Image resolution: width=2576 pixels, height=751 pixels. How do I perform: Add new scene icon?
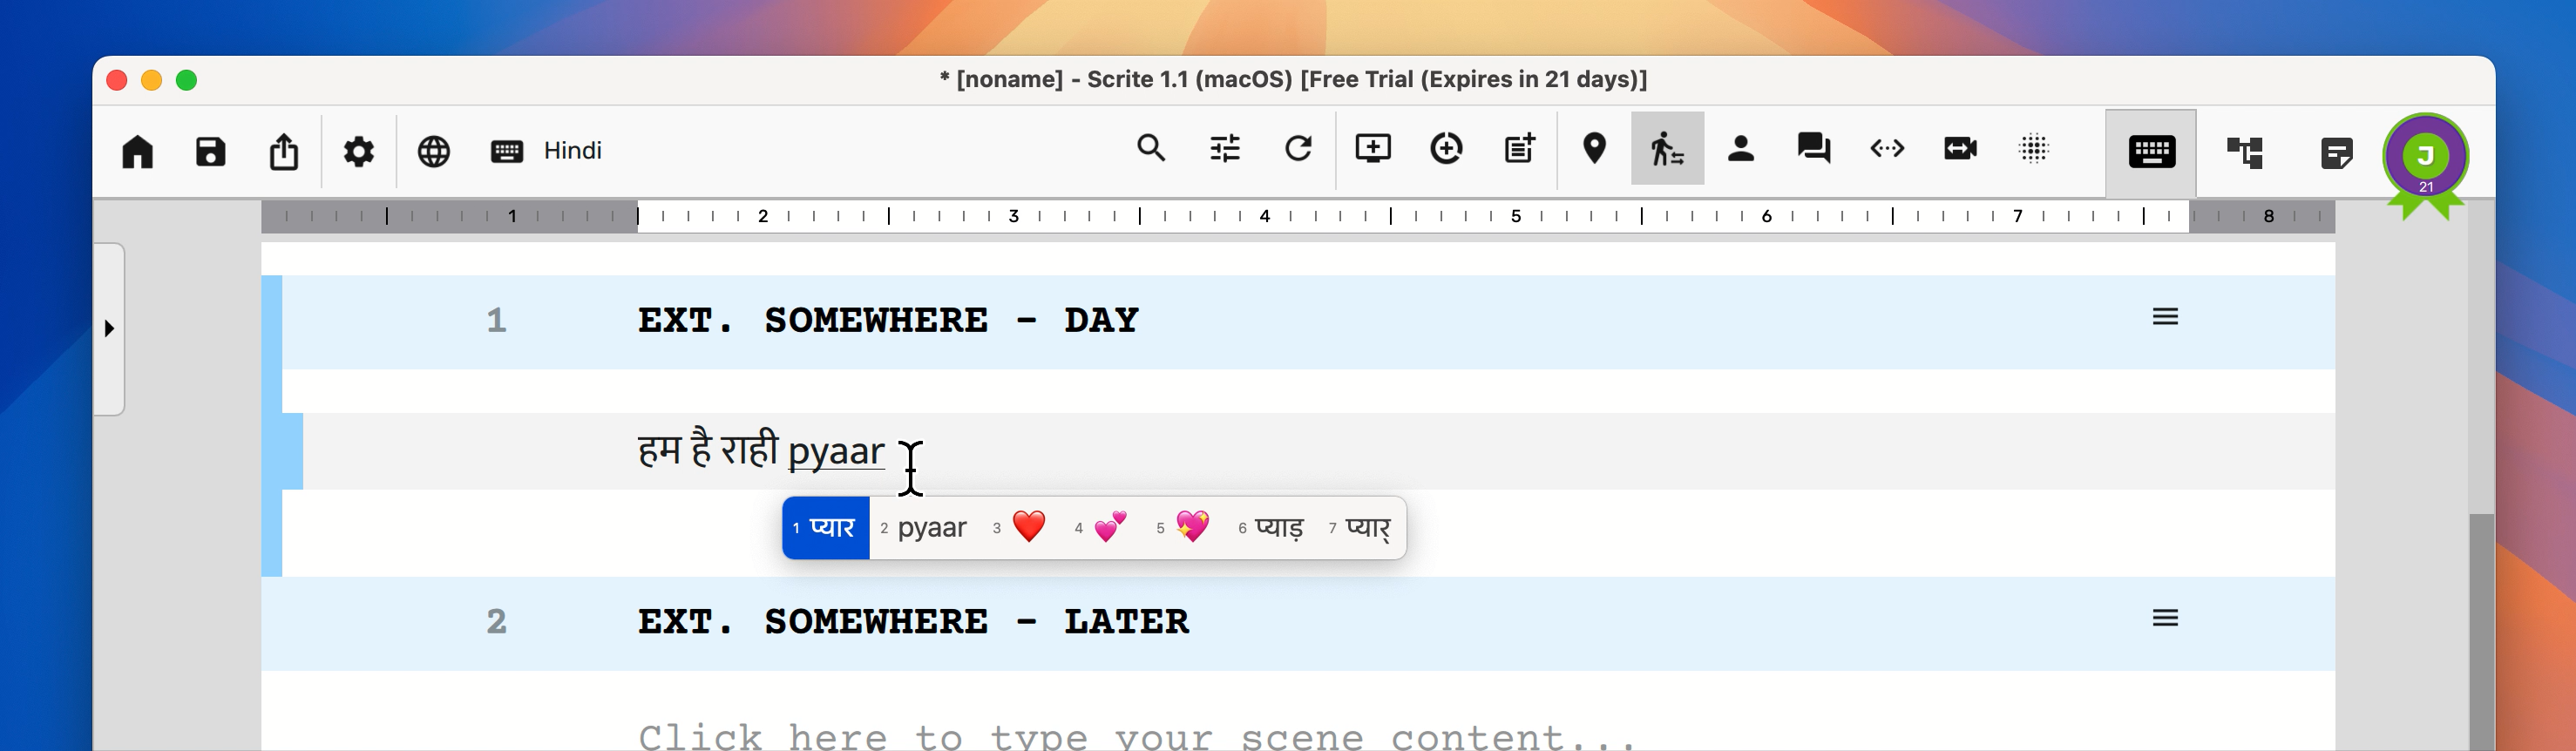point(1372,149)
